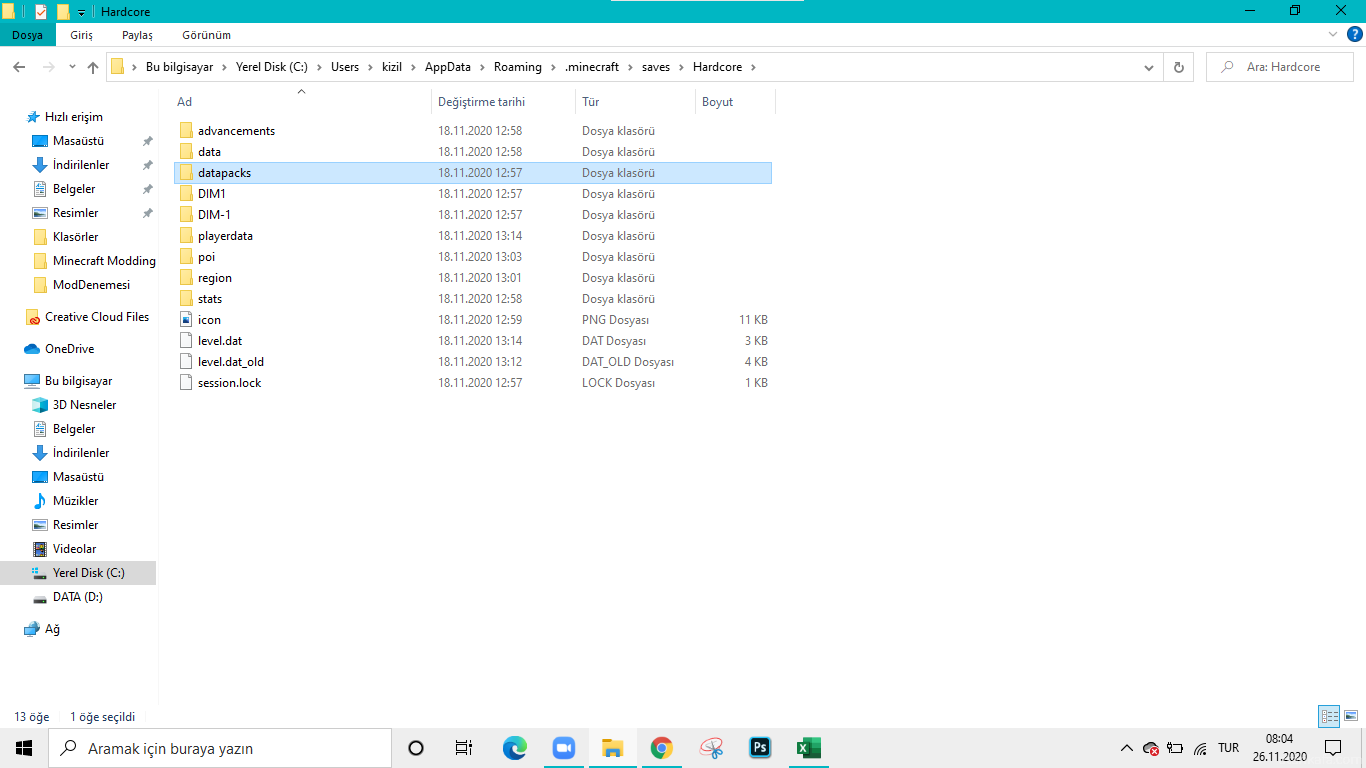
Task: Refresh the Hardcore folder view
Action: [x=1178, y=67]
